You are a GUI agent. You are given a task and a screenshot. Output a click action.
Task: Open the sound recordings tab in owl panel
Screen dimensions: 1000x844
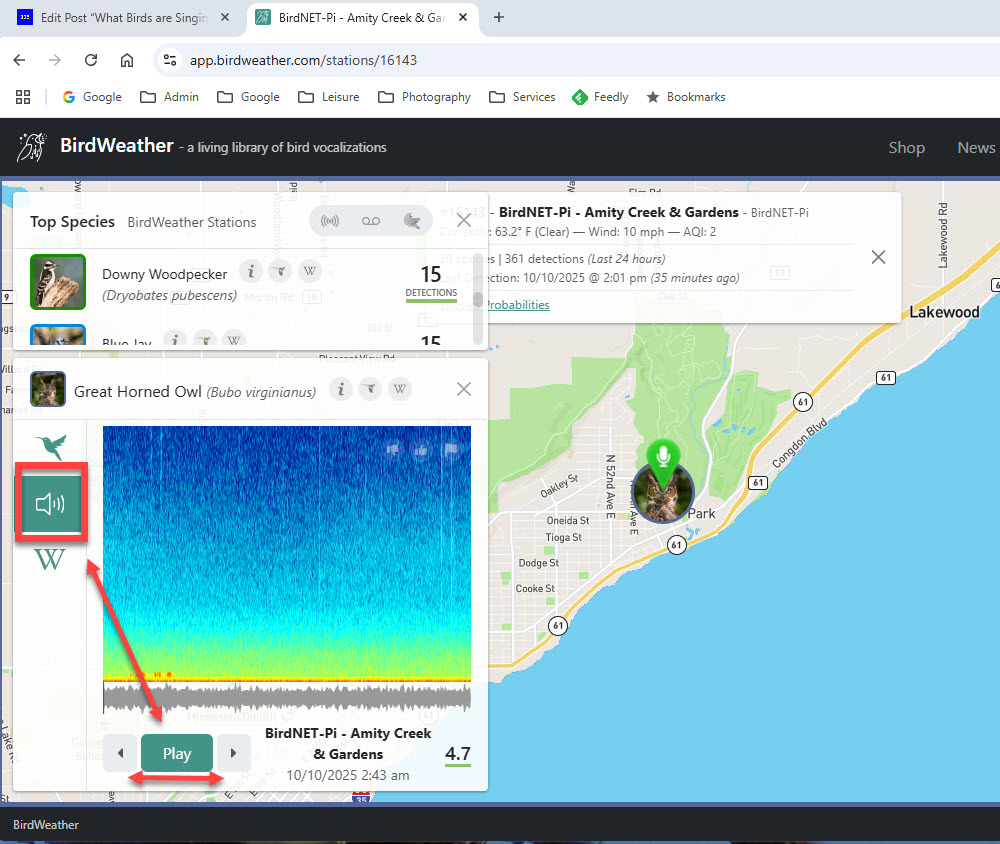50,503
